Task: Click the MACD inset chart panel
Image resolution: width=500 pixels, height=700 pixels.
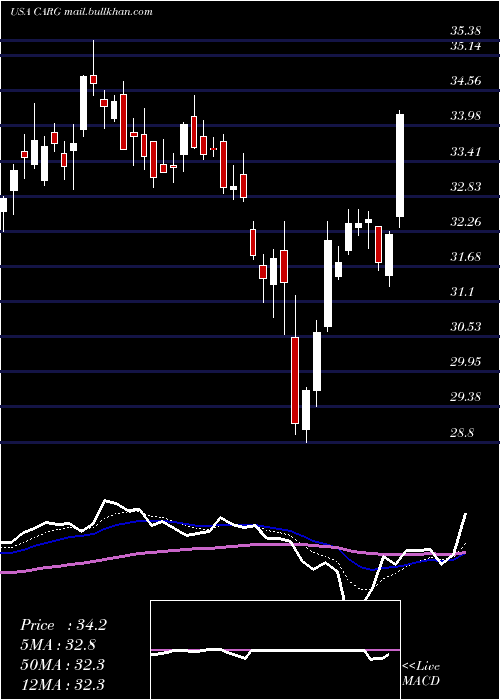Action: (275, 650)
